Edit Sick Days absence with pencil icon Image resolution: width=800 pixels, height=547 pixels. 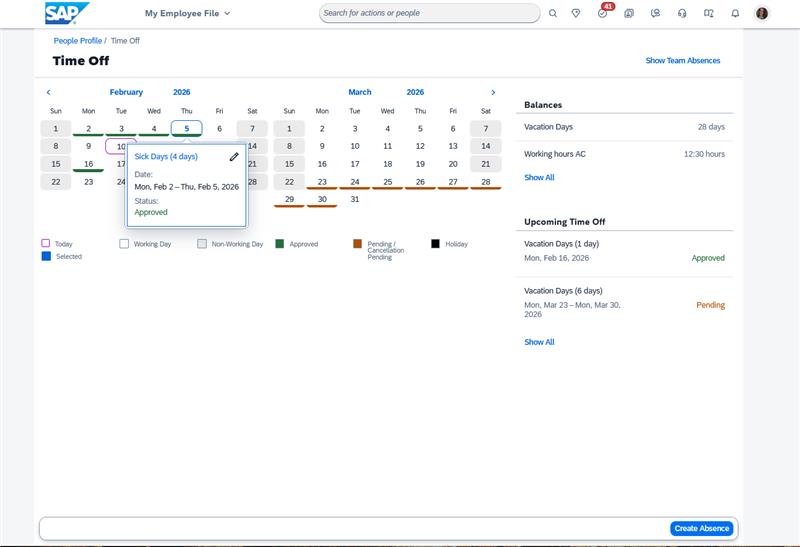[x=234, y=157]
